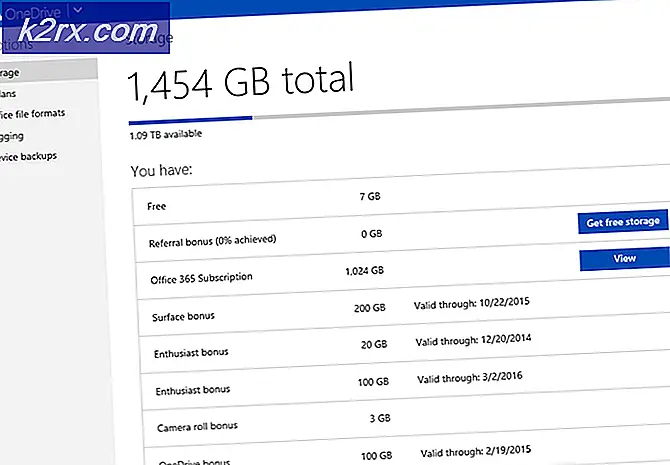The image size is (670, 465).
Task: Select 'Office 365 Subscription' row label
Action: pyautogui.click(x=201, y=278)
